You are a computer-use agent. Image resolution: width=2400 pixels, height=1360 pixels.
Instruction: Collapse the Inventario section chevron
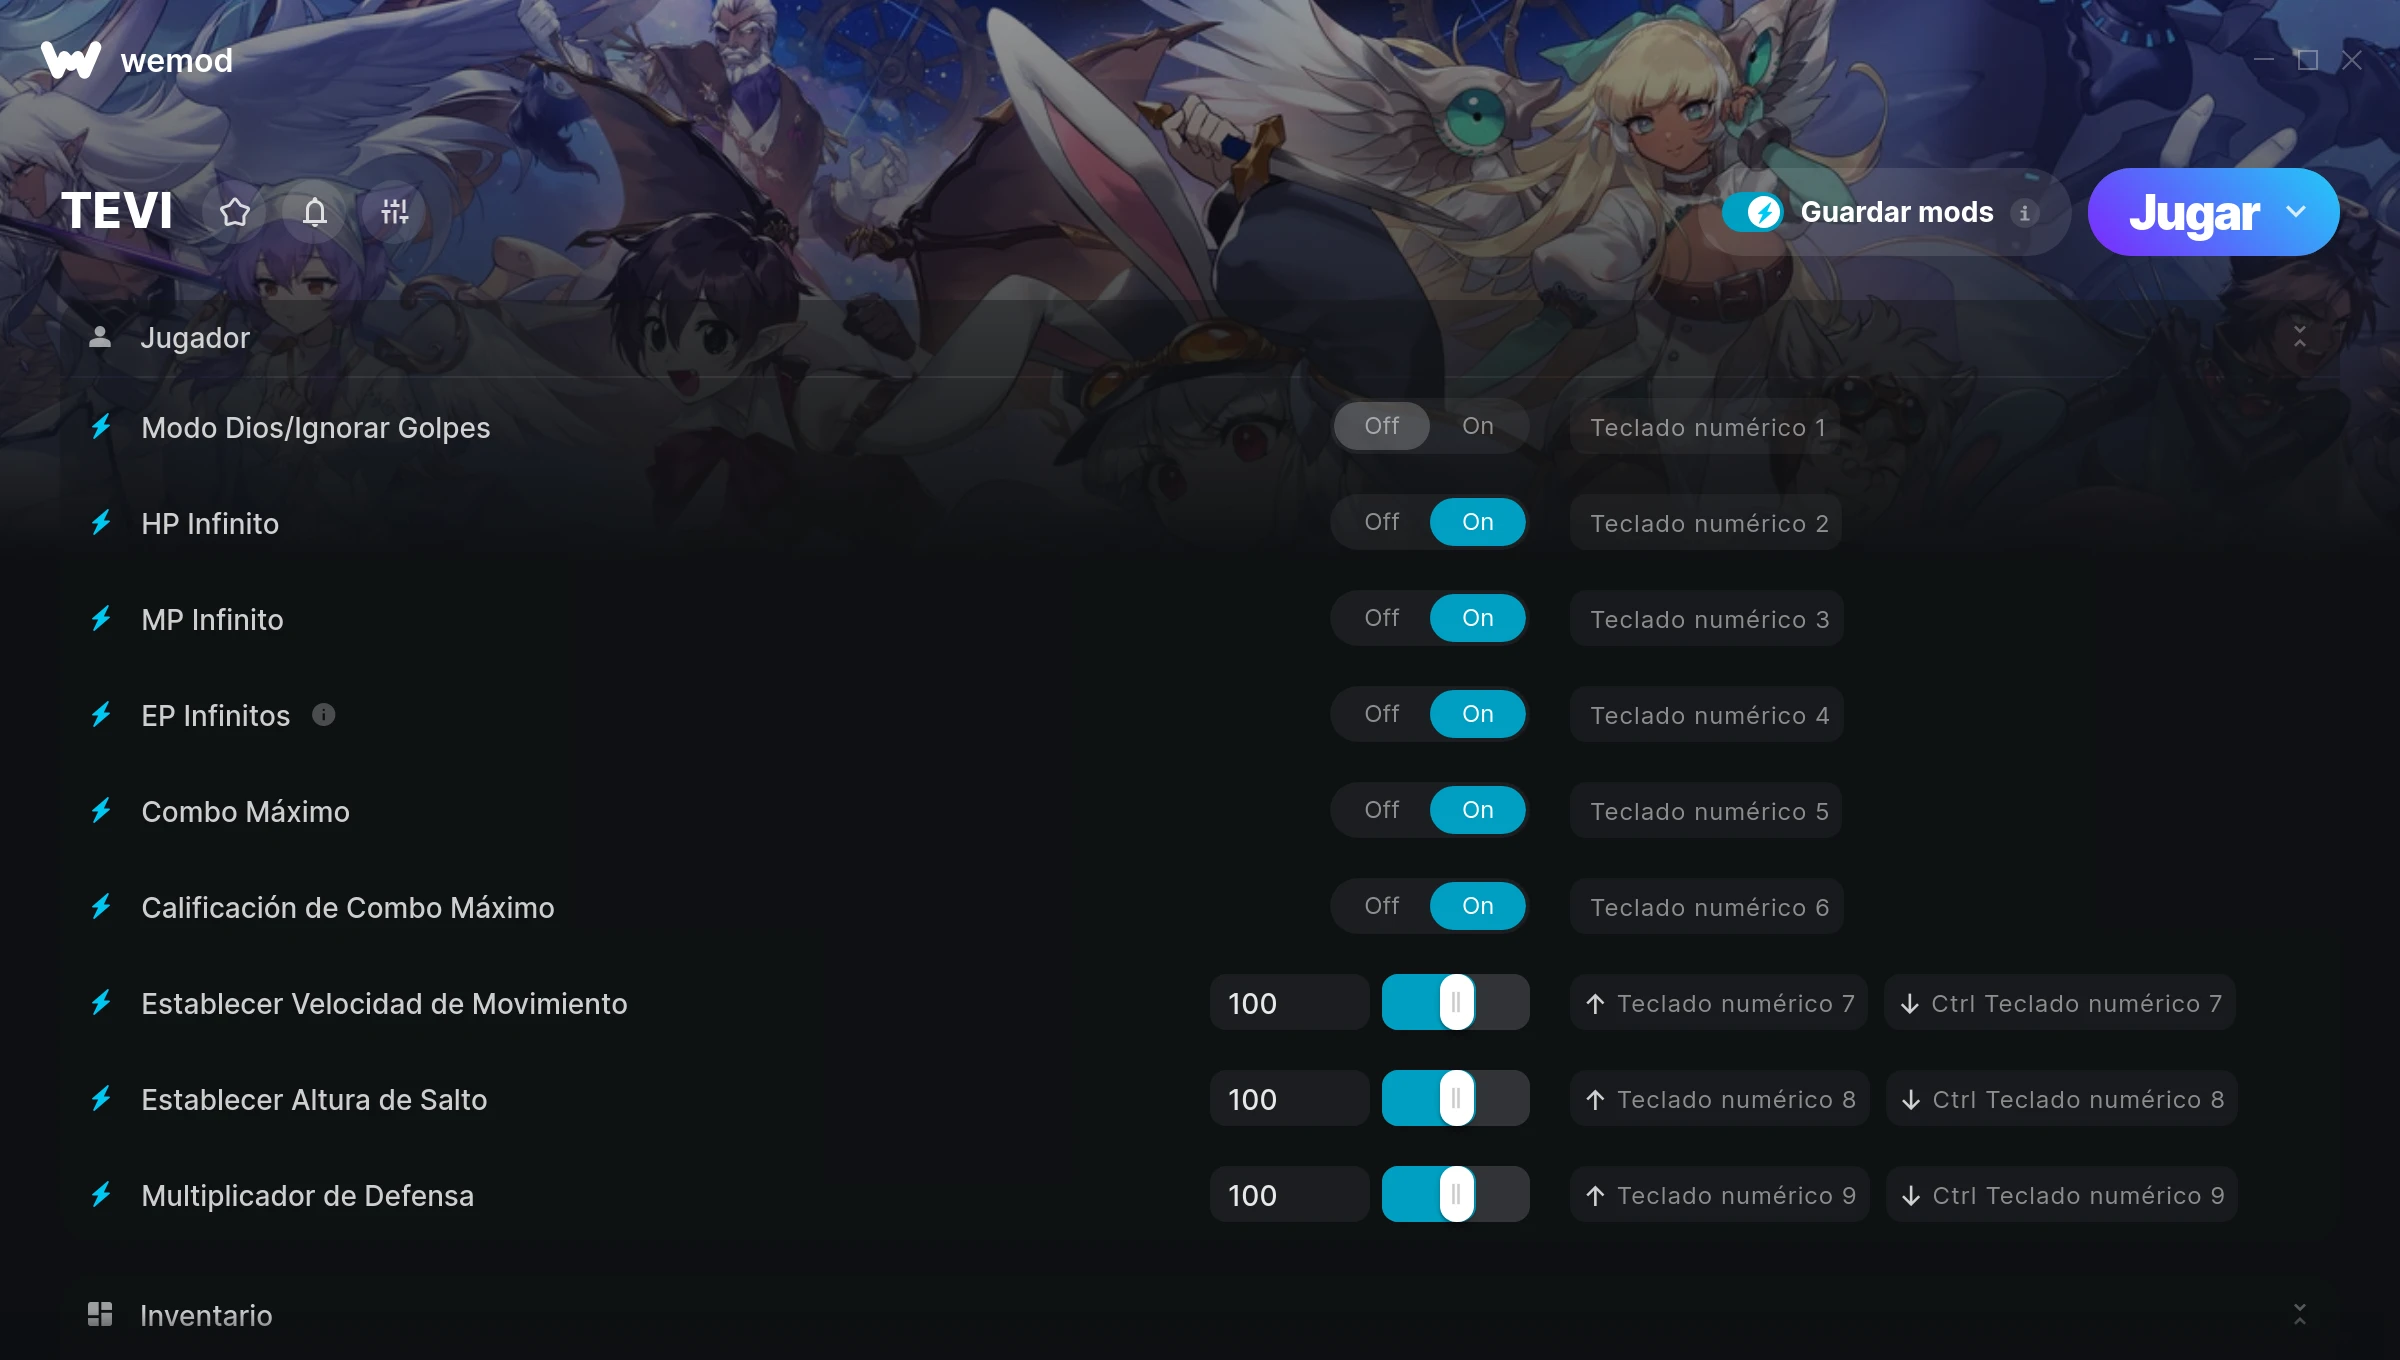(2300, 1314)
